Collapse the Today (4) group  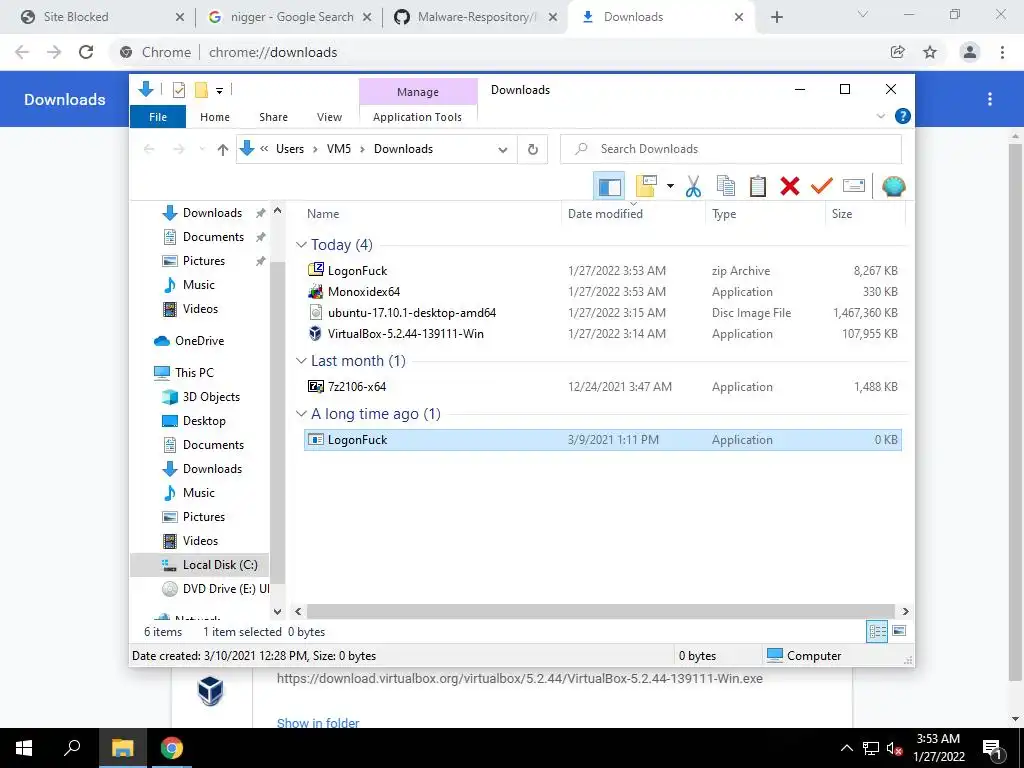[x=301, y=245]
